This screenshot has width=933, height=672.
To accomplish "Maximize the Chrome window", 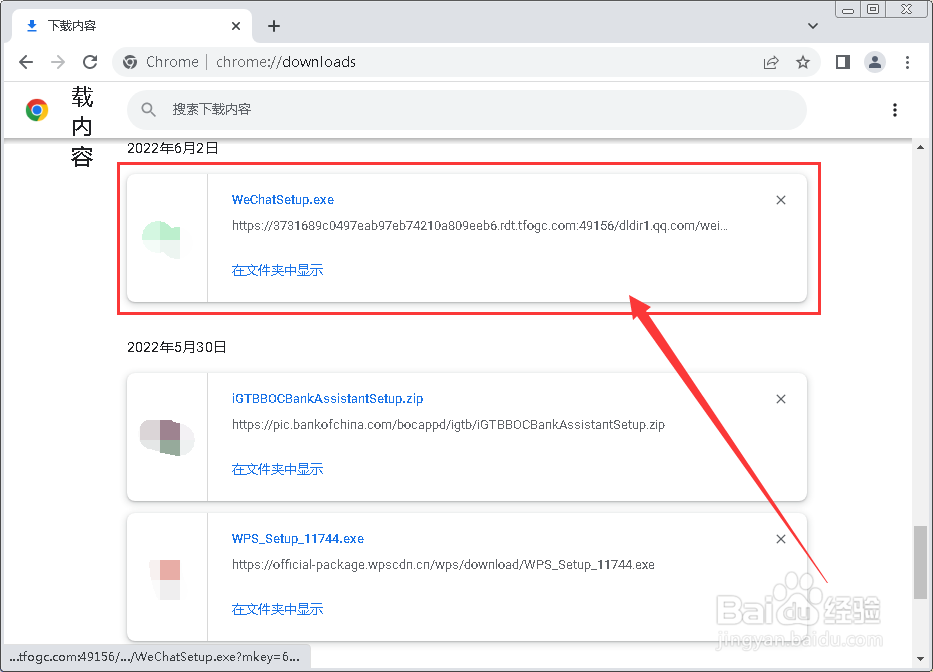I will point(873,10).
